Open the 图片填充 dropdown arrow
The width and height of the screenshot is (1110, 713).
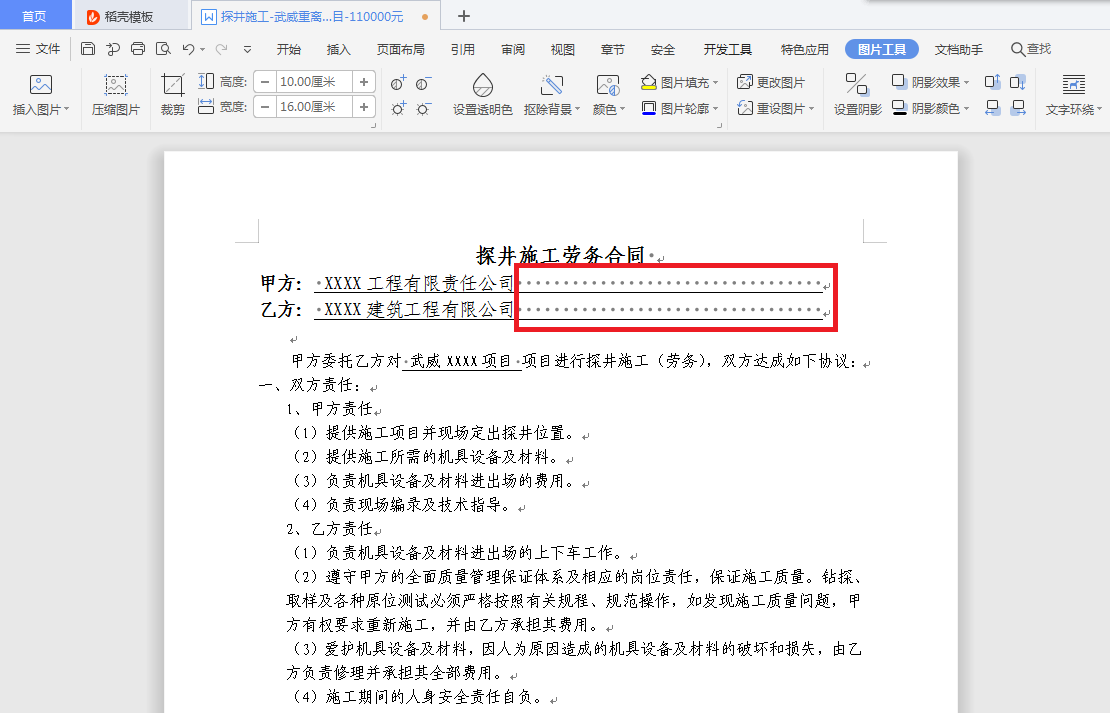(x=716, y=83)
